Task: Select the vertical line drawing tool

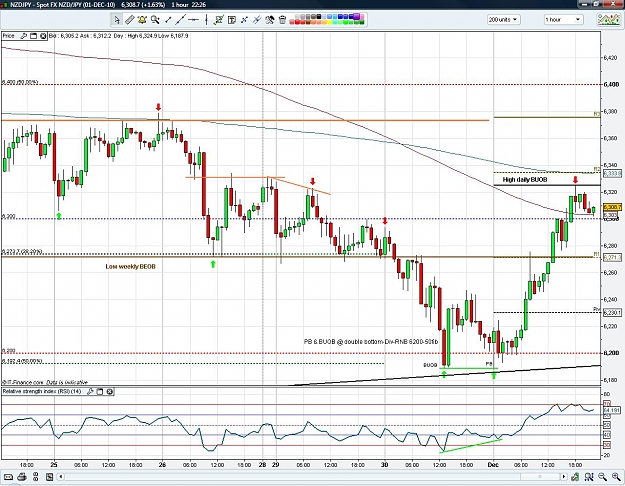Action: 206,20
